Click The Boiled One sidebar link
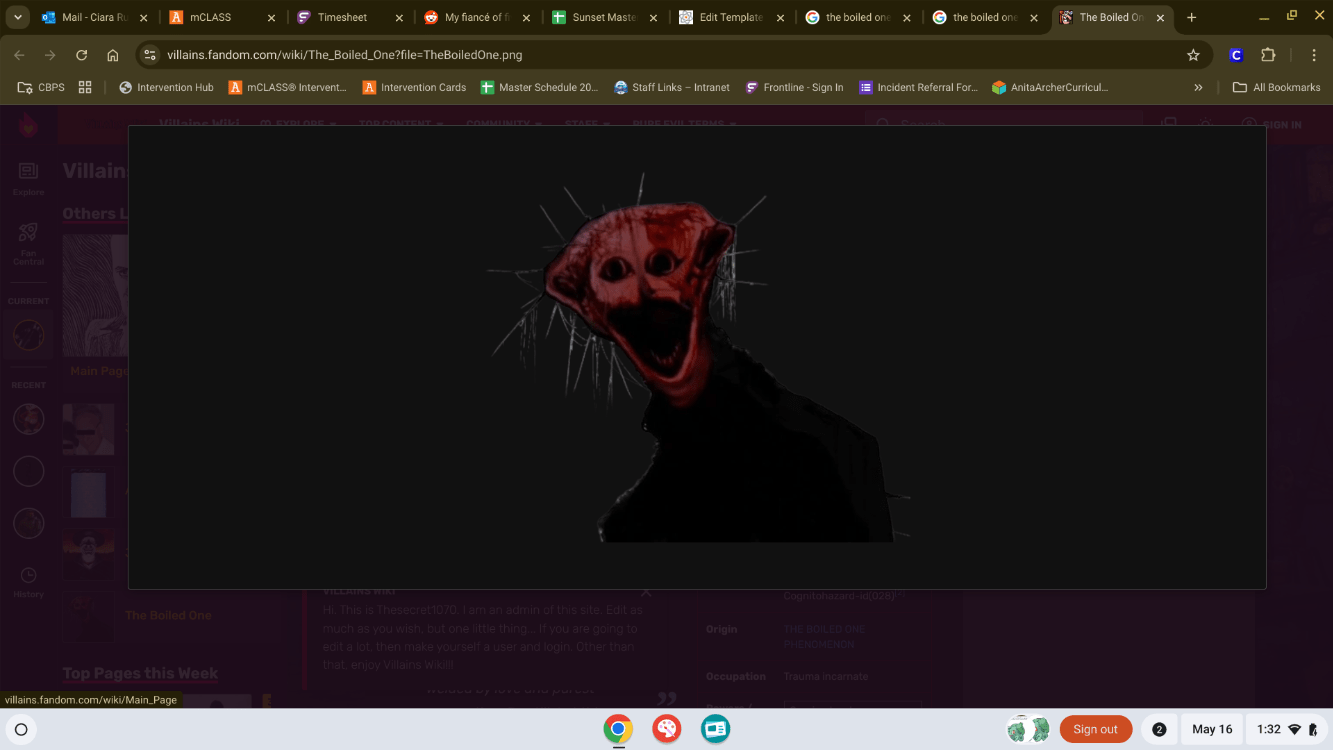This screenshot has height=750, width=1333. pos(168,615)
